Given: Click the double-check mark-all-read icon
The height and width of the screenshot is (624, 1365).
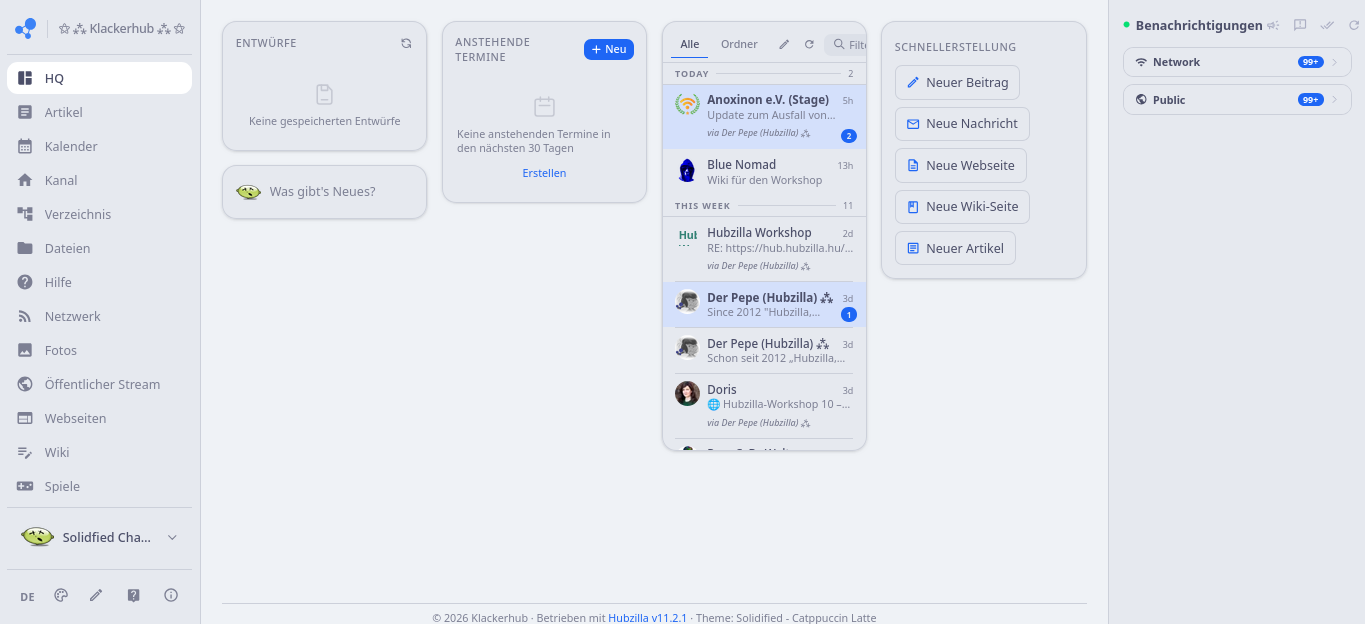Looking at the screenshot, I should tap(1327, 25).
